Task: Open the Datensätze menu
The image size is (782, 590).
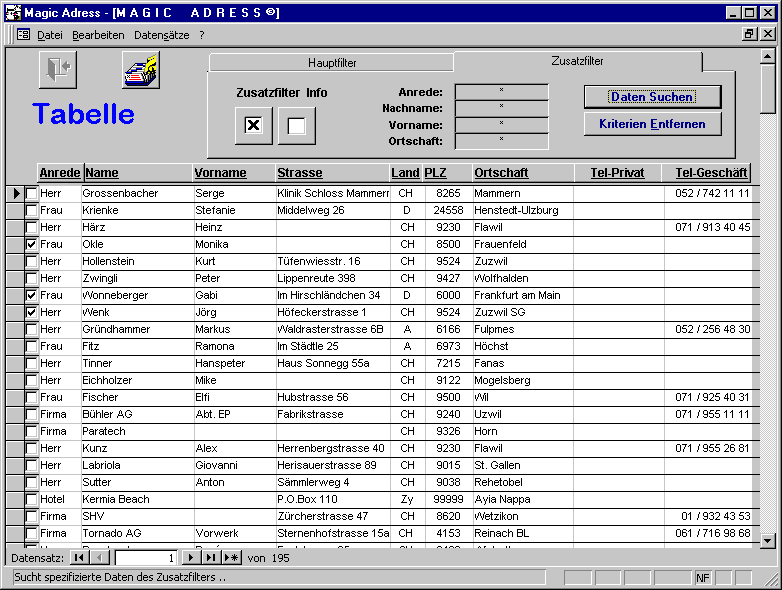Action: [162, 34]
